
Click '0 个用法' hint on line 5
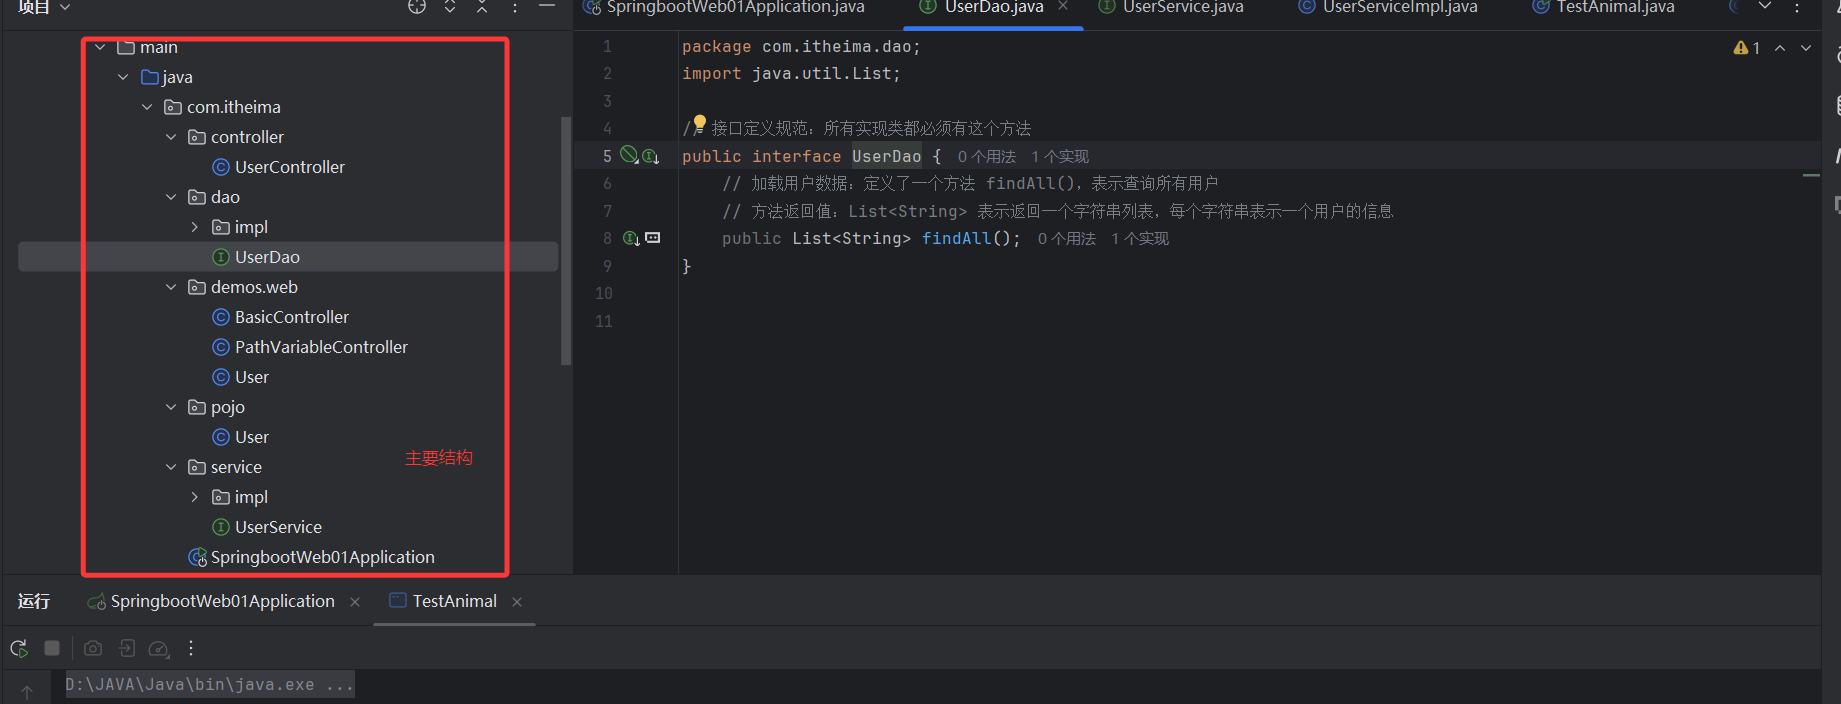(986, 157)
